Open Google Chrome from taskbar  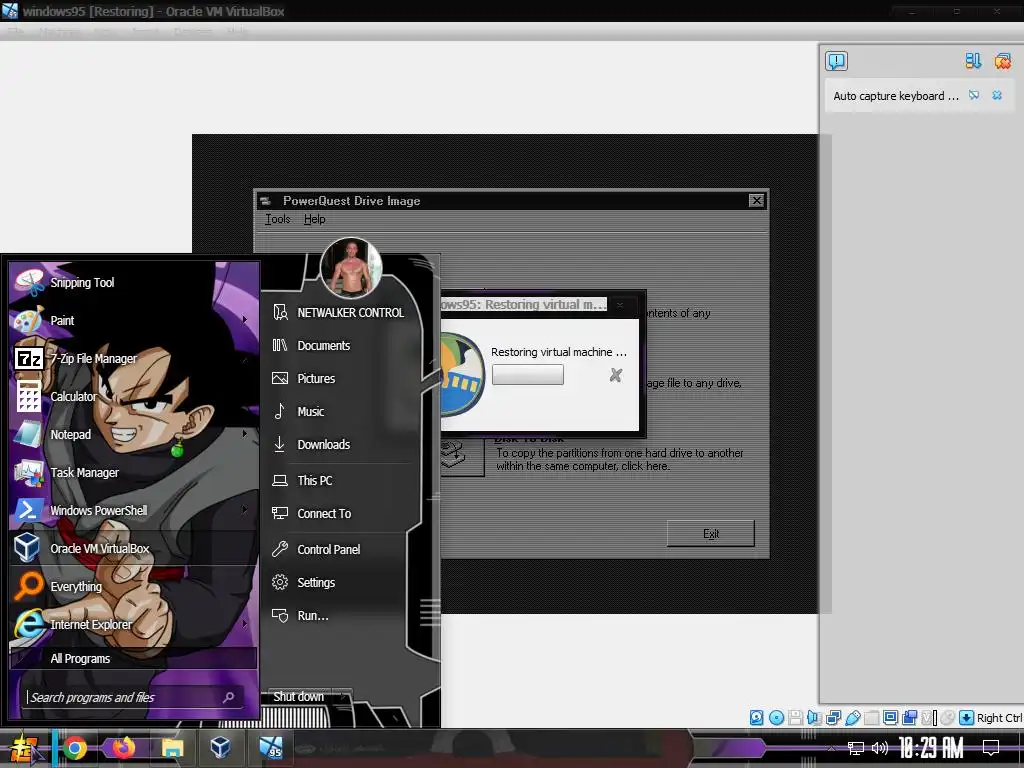pyautogui.click(x=74, y=748)
